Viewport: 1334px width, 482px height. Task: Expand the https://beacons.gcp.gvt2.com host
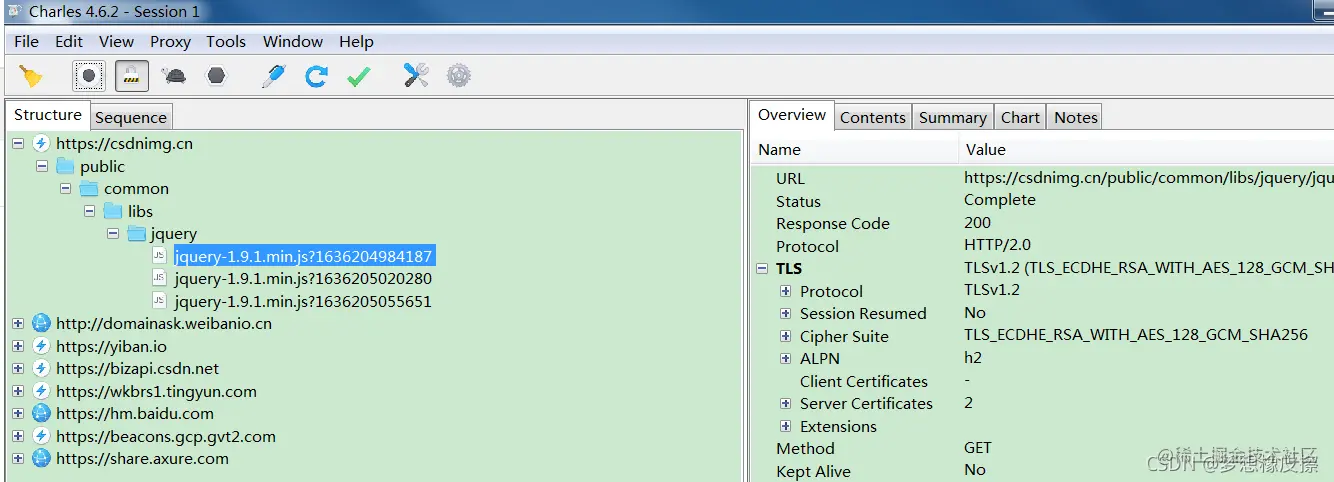point(18,436)
